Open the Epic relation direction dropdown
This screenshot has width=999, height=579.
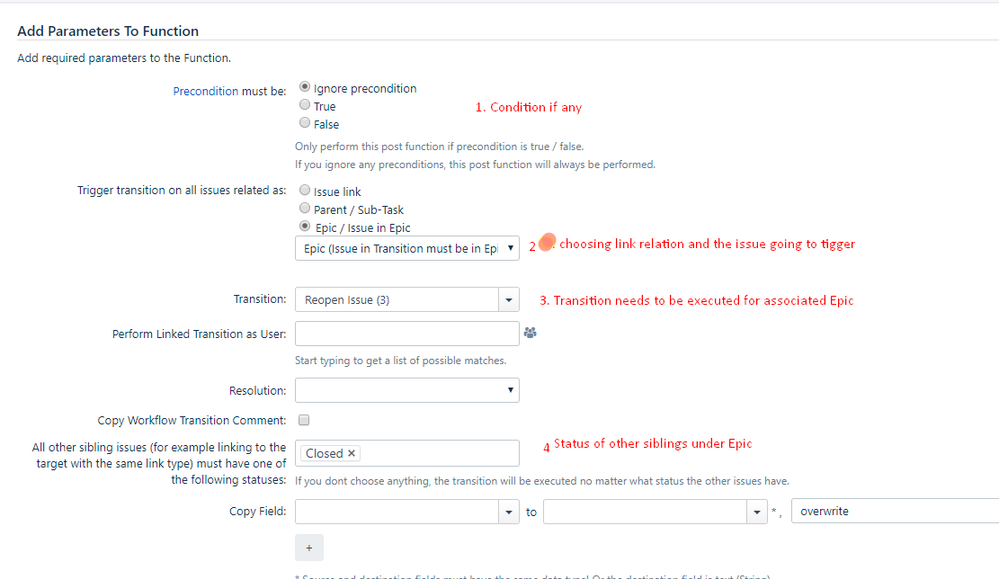pos(407,248)
